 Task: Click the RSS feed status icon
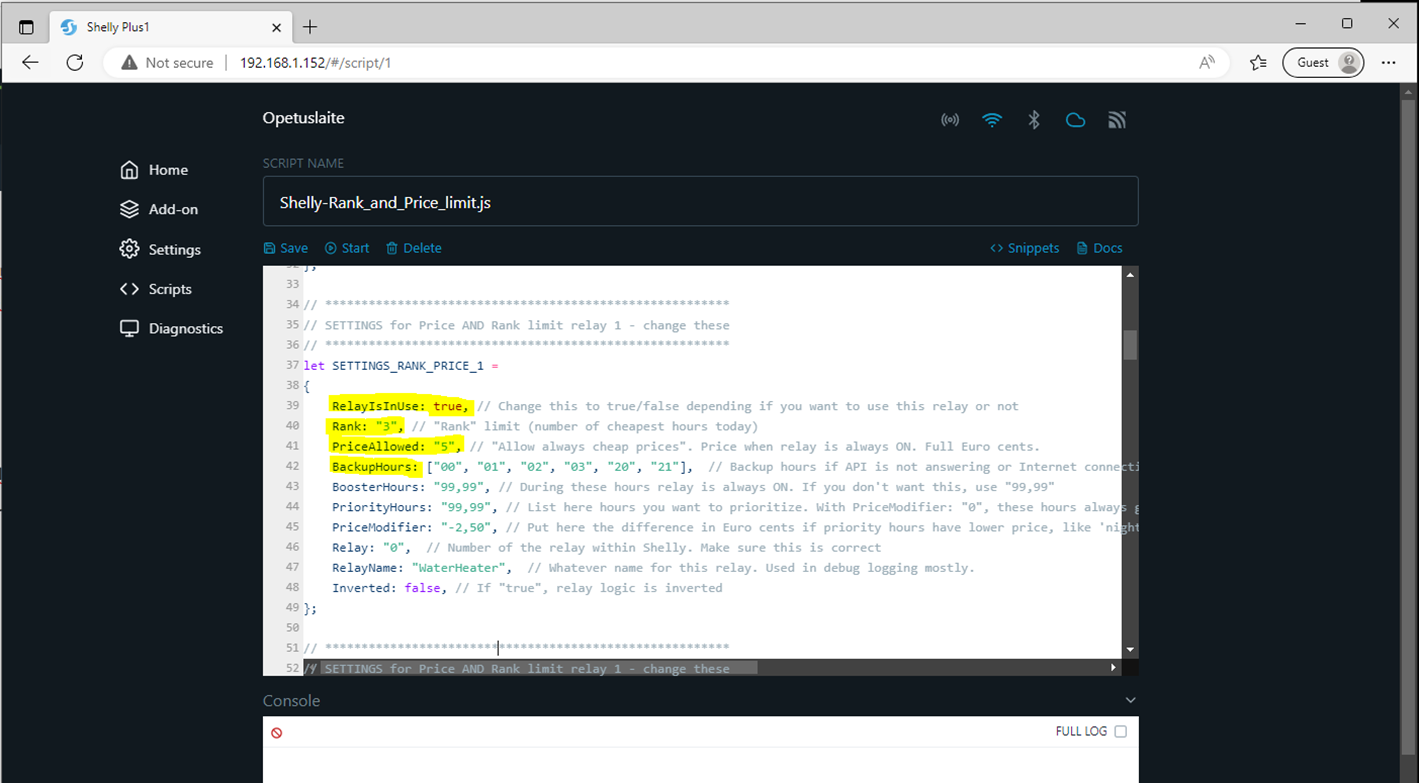pyautogui.click(x=1117, y=120)
